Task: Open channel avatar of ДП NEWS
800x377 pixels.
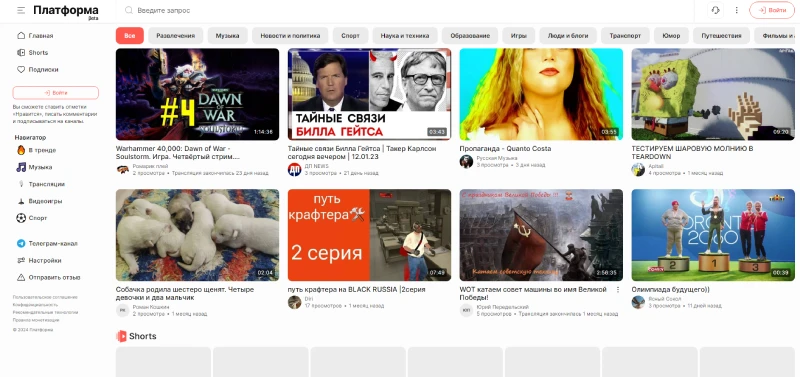Action: coord(294,169)
